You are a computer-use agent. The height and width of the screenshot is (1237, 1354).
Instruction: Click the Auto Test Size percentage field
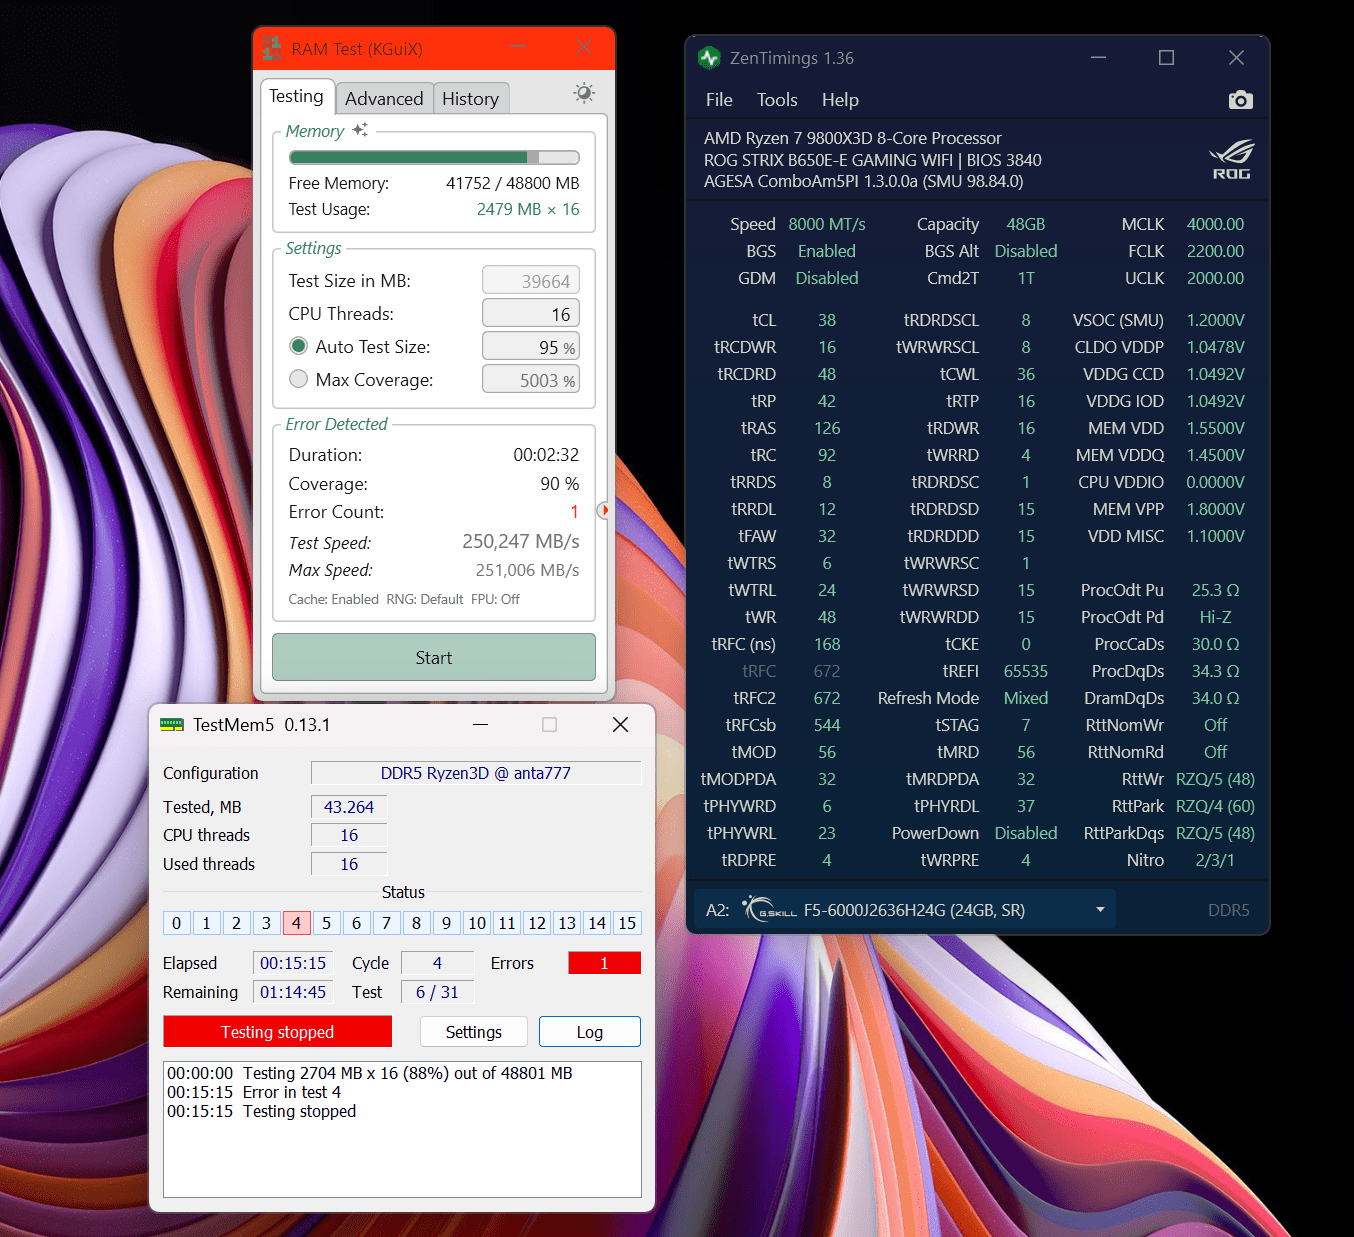531,347
